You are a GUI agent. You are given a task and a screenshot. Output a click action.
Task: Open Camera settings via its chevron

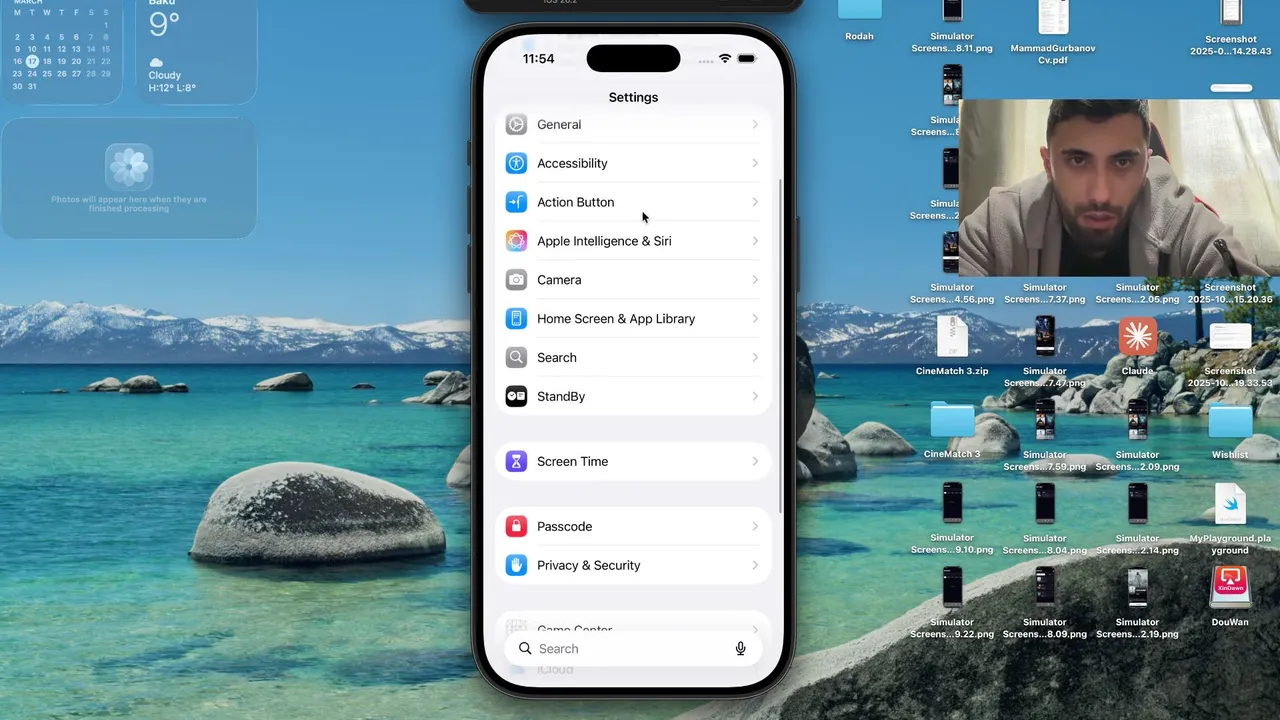pyautogui.click(x=755, y=280)
